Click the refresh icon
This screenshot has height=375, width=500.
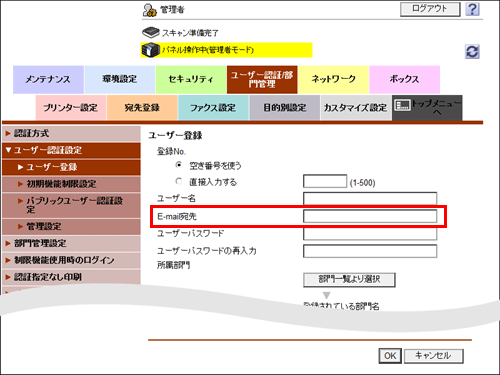pos(472,52)
